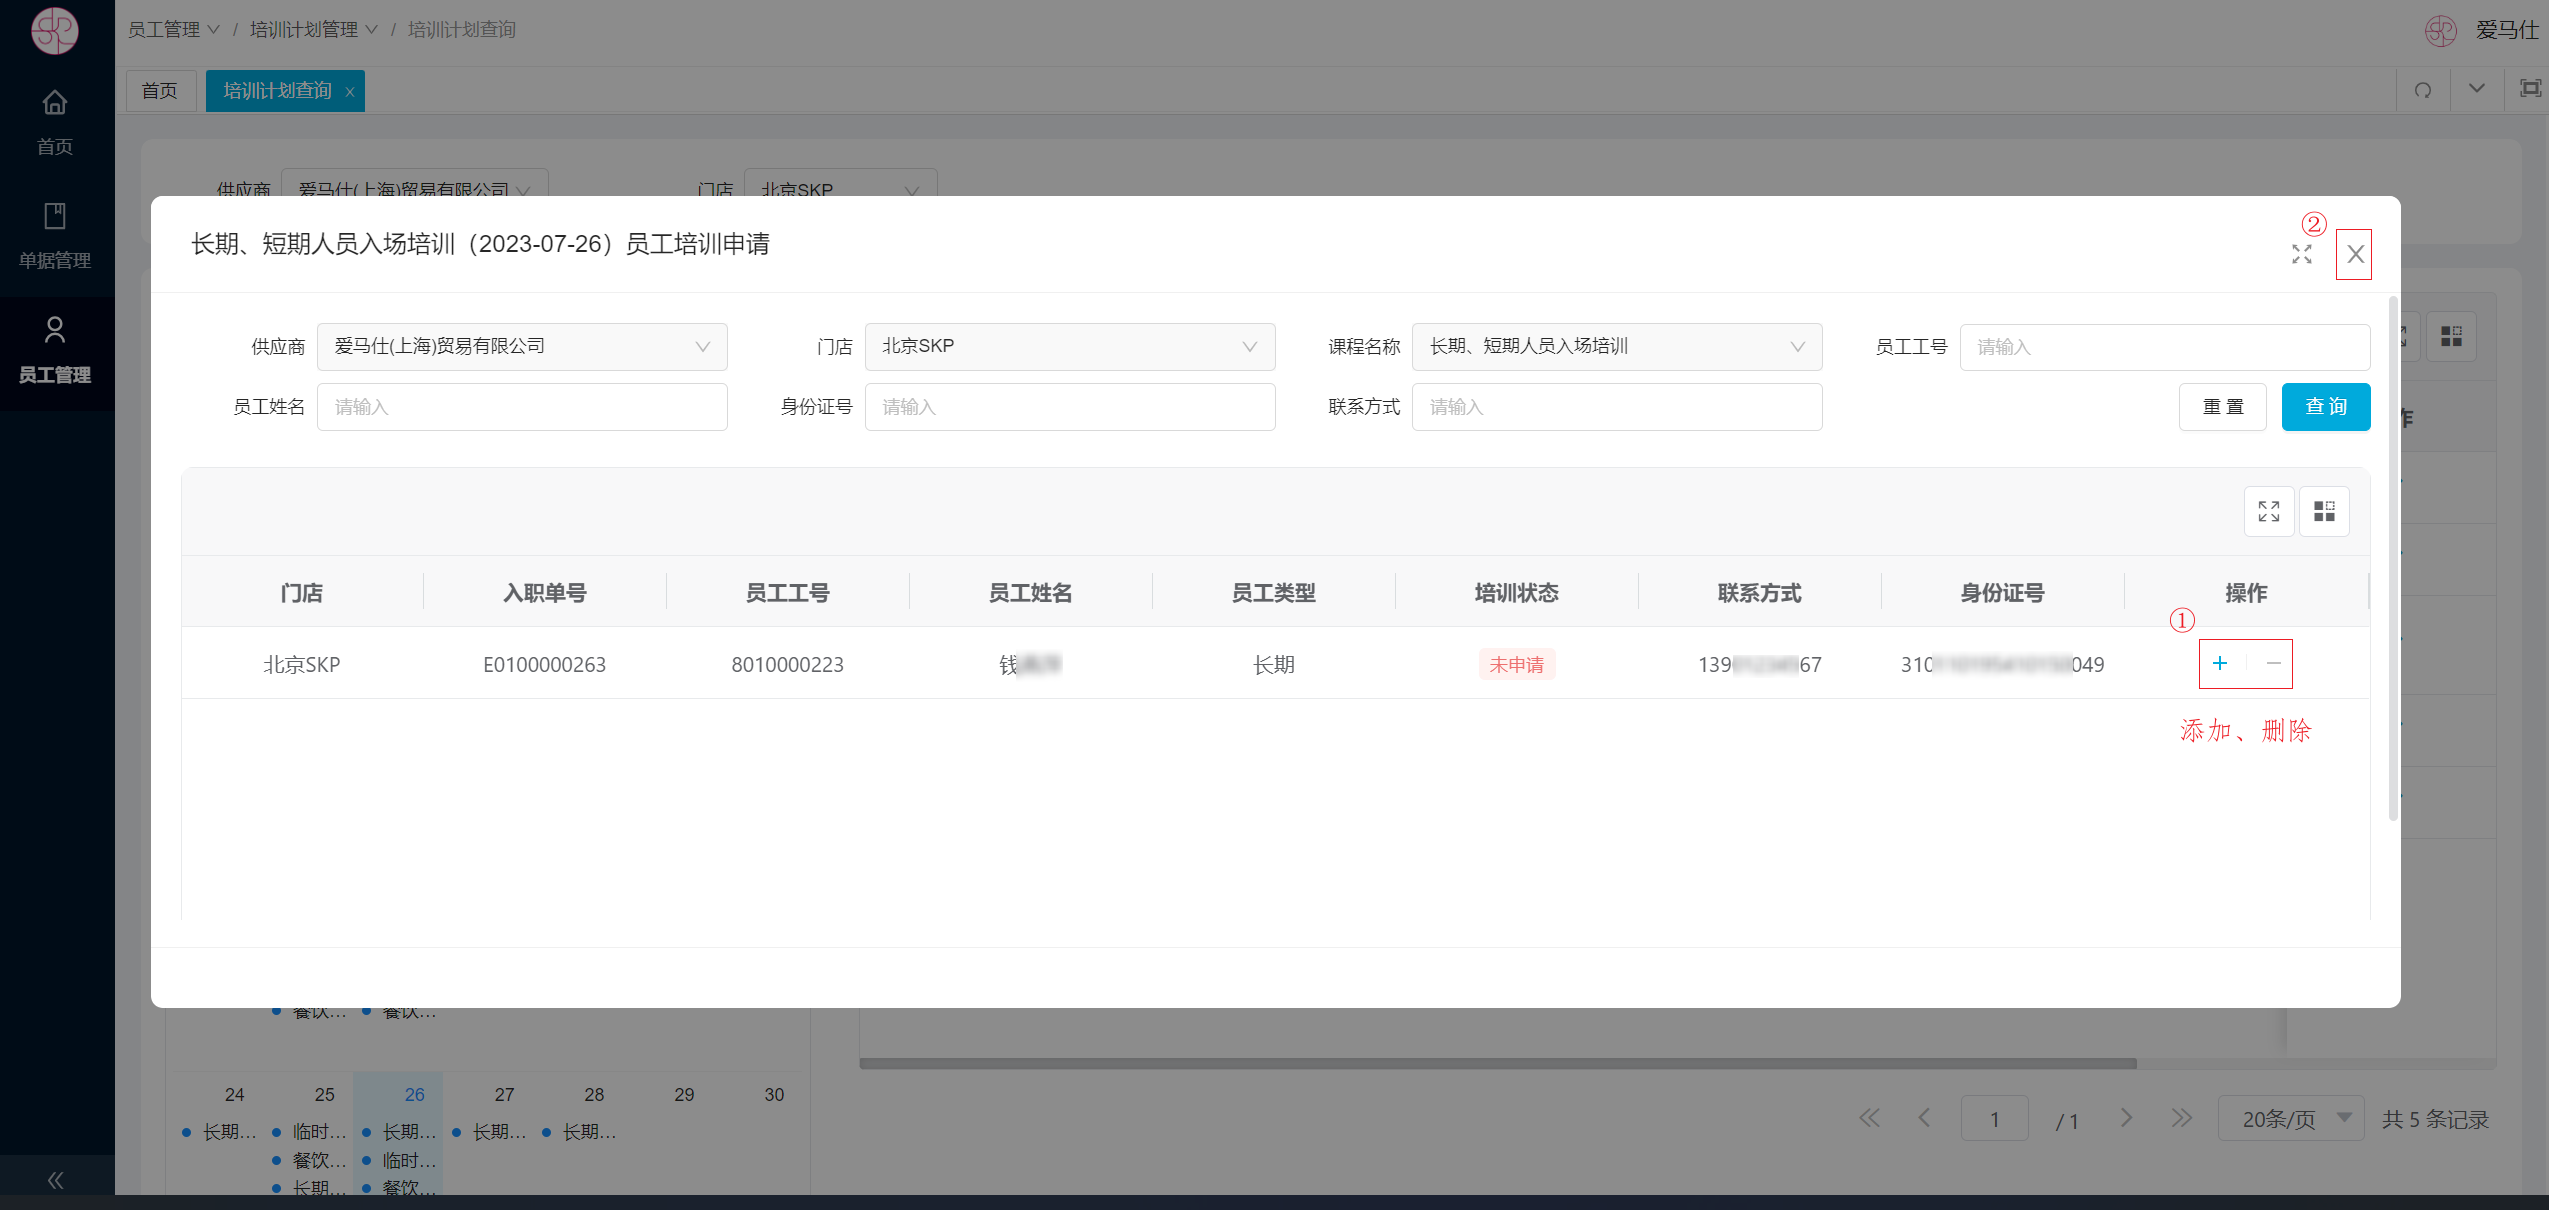Click the 长期 employee type cell

point(1273,665)
